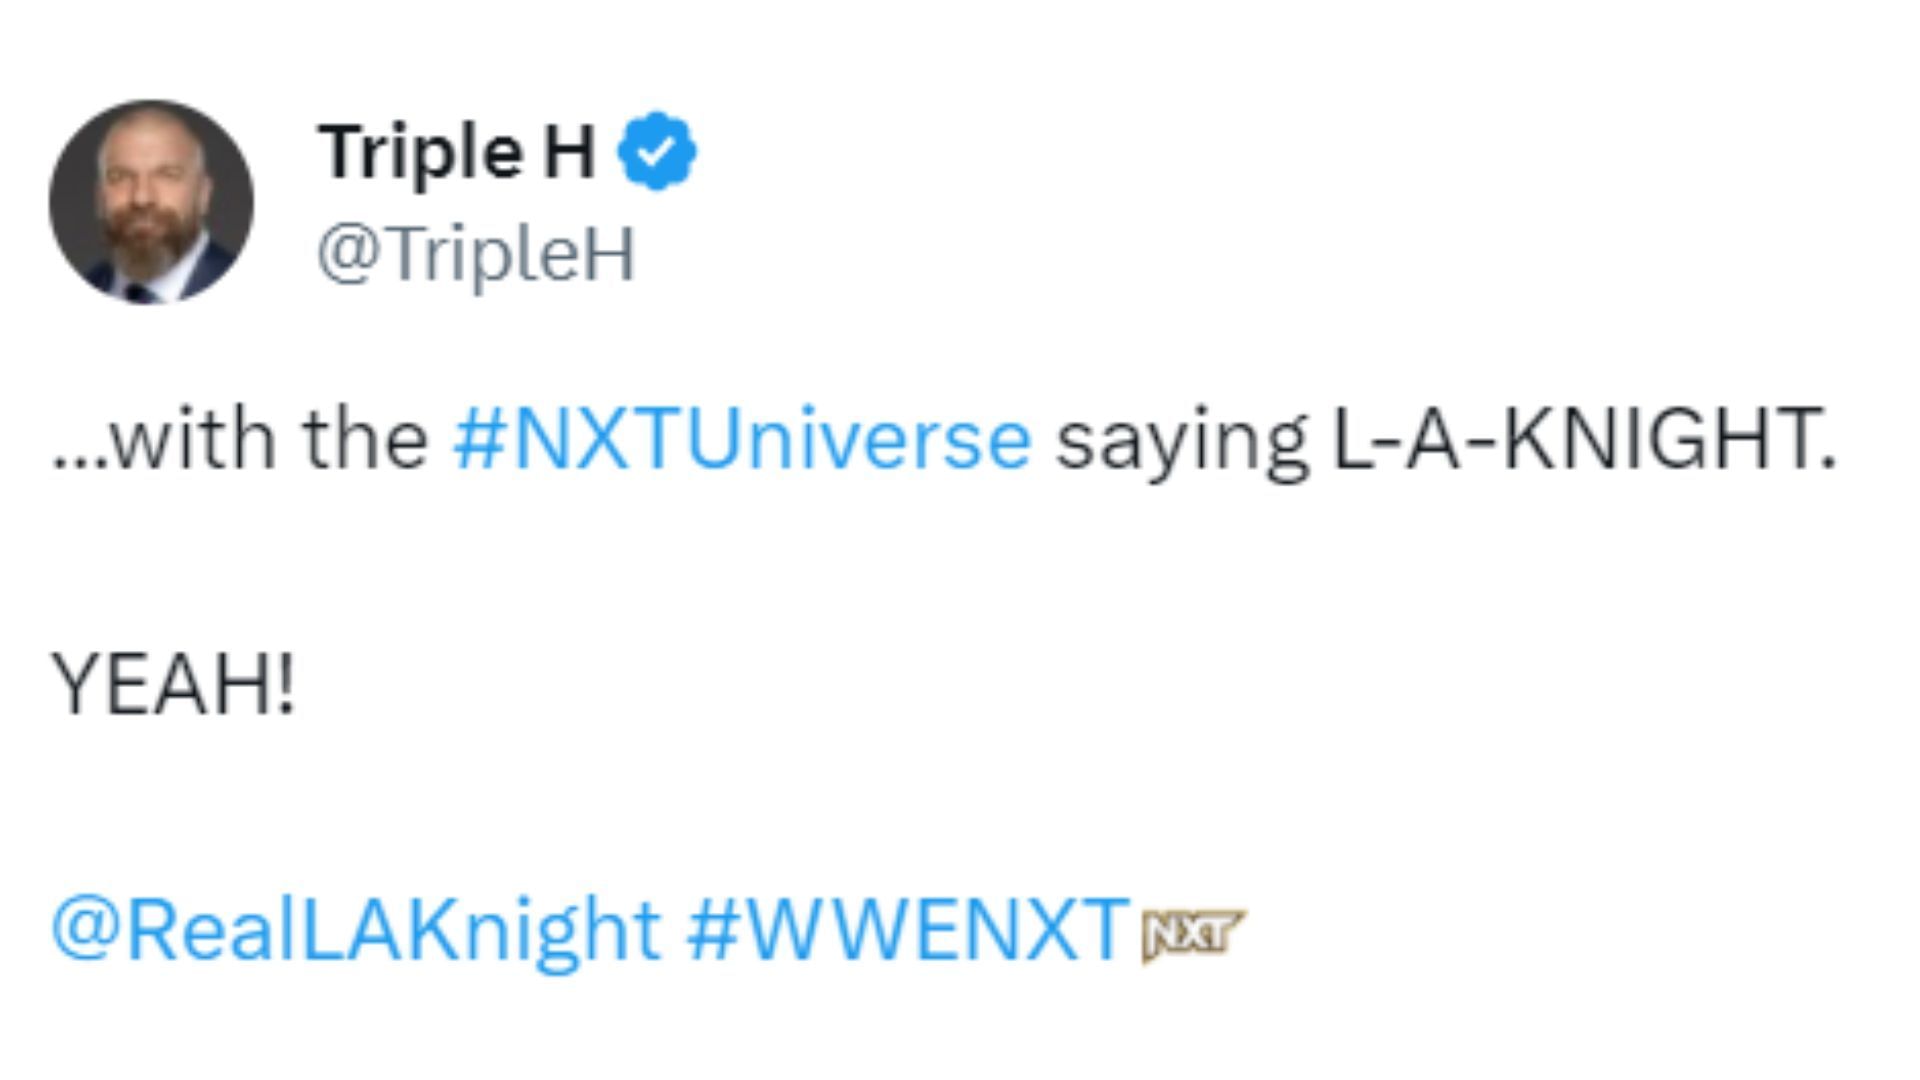Click the Triple H display name

[x=456, y=151]
